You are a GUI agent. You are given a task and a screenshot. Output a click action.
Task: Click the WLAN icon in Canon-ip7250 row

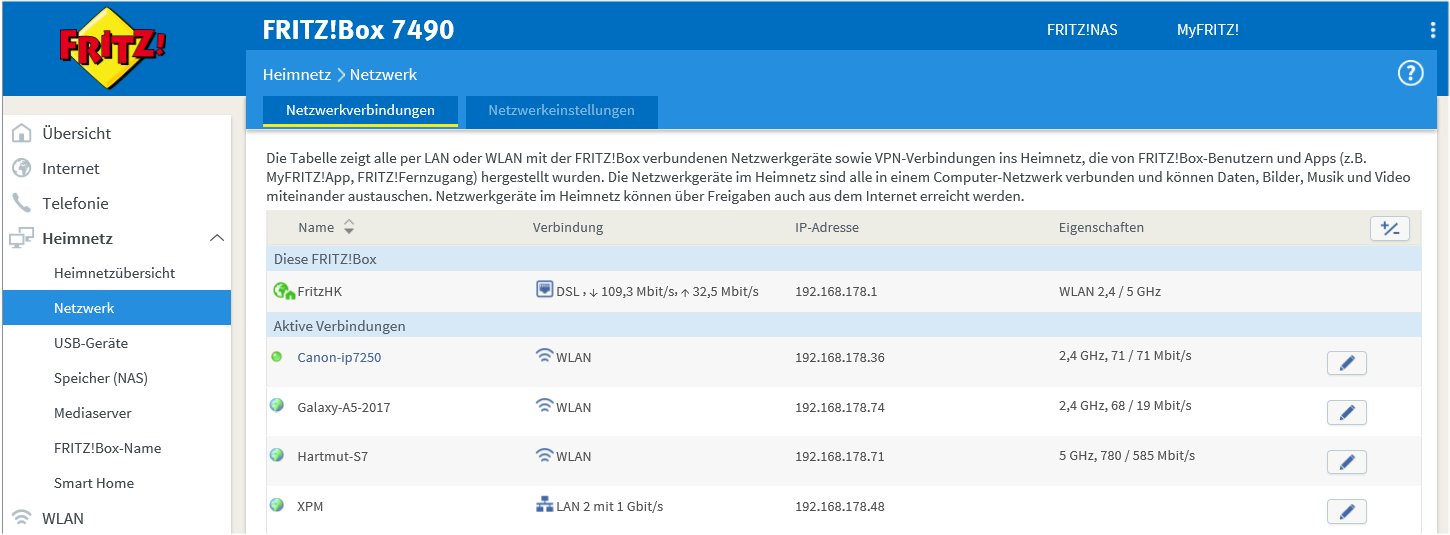(545, 355)
